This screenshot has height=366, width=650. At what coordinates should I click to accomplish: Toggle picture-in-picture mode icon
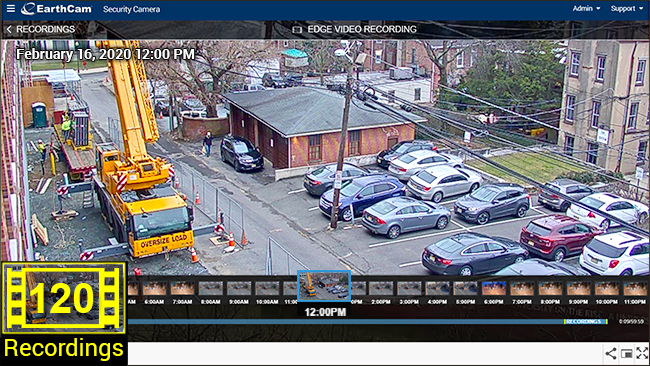pos(626,354)
